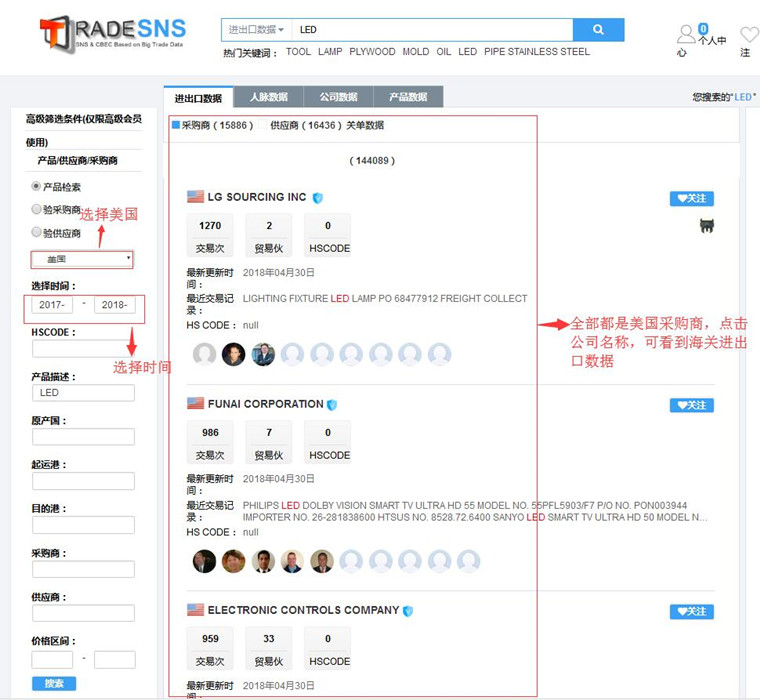Open third contact photo under FUNAI CORPORATION
The image size is (760, 700).
pyautogui.click(x=263, y=561)
